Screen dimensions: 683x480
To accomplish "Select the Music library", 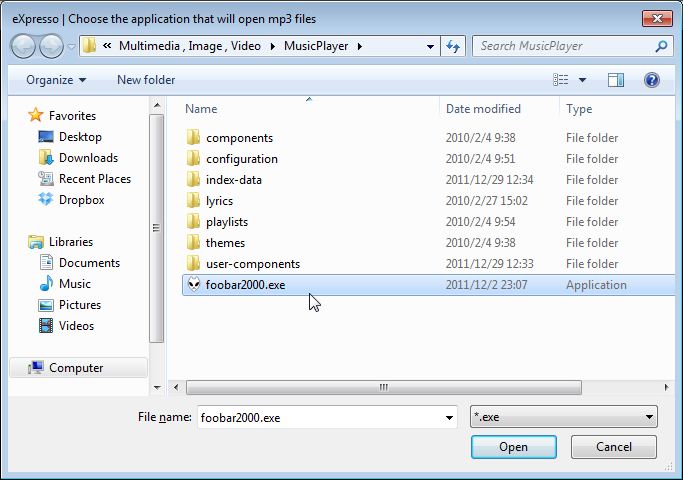I will [74, 284].
